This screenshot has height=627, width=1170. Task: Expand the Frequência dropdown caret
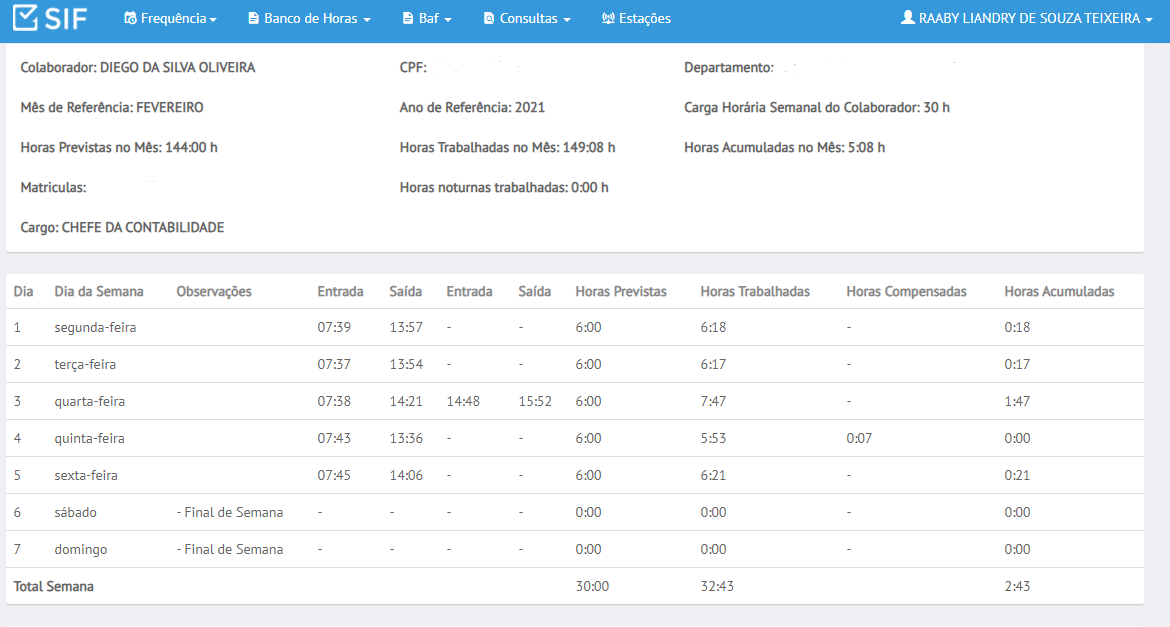pos(213,20)
